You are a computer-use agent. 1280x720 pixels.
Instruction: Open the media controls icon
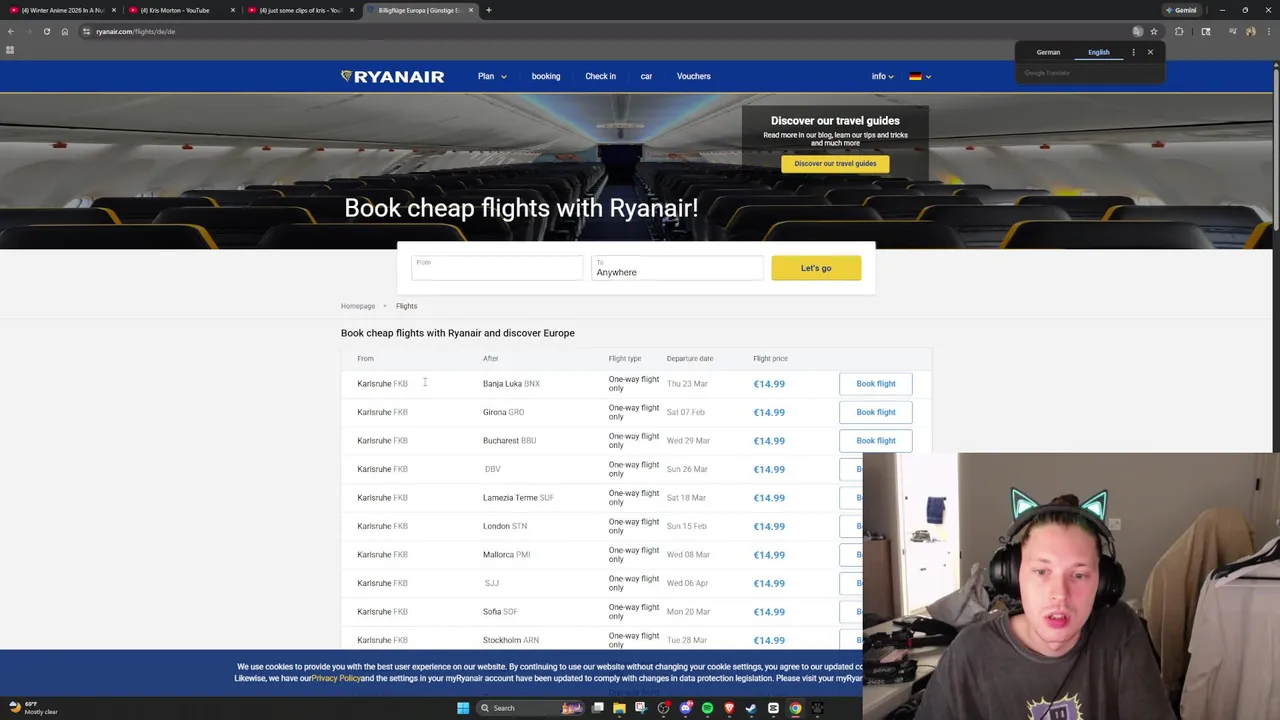pos(1233,31)
